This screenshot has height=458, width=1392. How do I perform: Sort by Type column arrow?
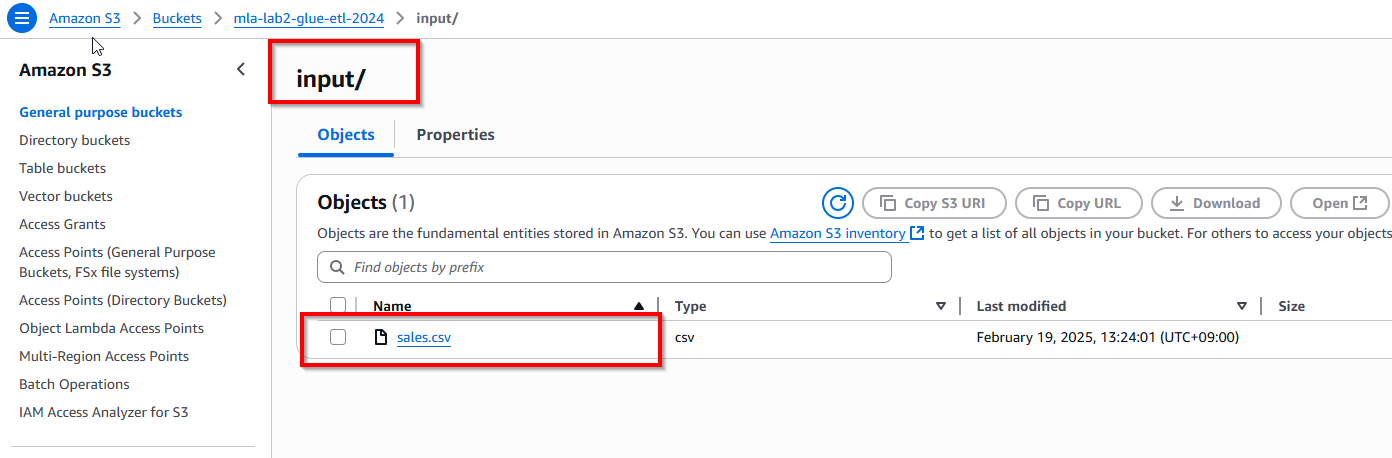pyautogui.click(x=940, y=306)
